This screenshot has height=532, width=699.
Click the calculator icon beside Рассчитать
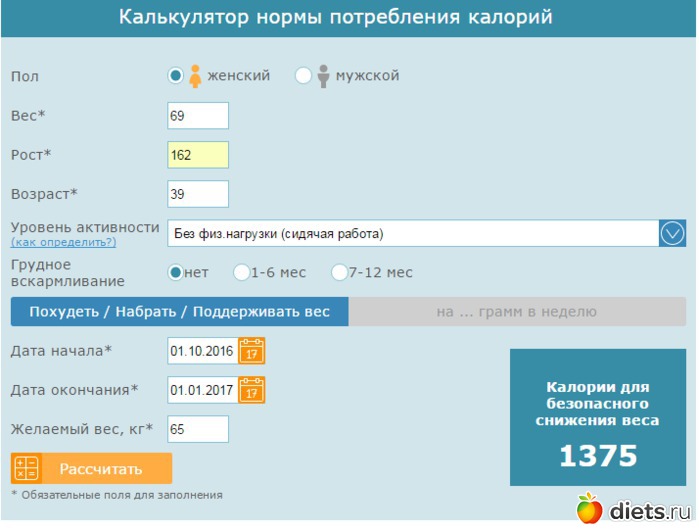click(26, 469)
